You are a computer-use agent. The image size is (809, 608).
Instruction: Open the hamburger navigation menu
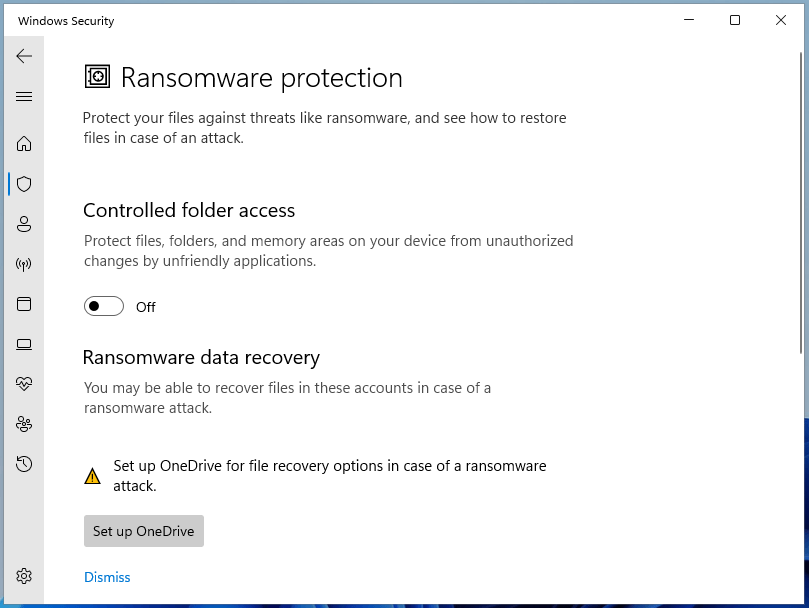[x=24, y=97]
